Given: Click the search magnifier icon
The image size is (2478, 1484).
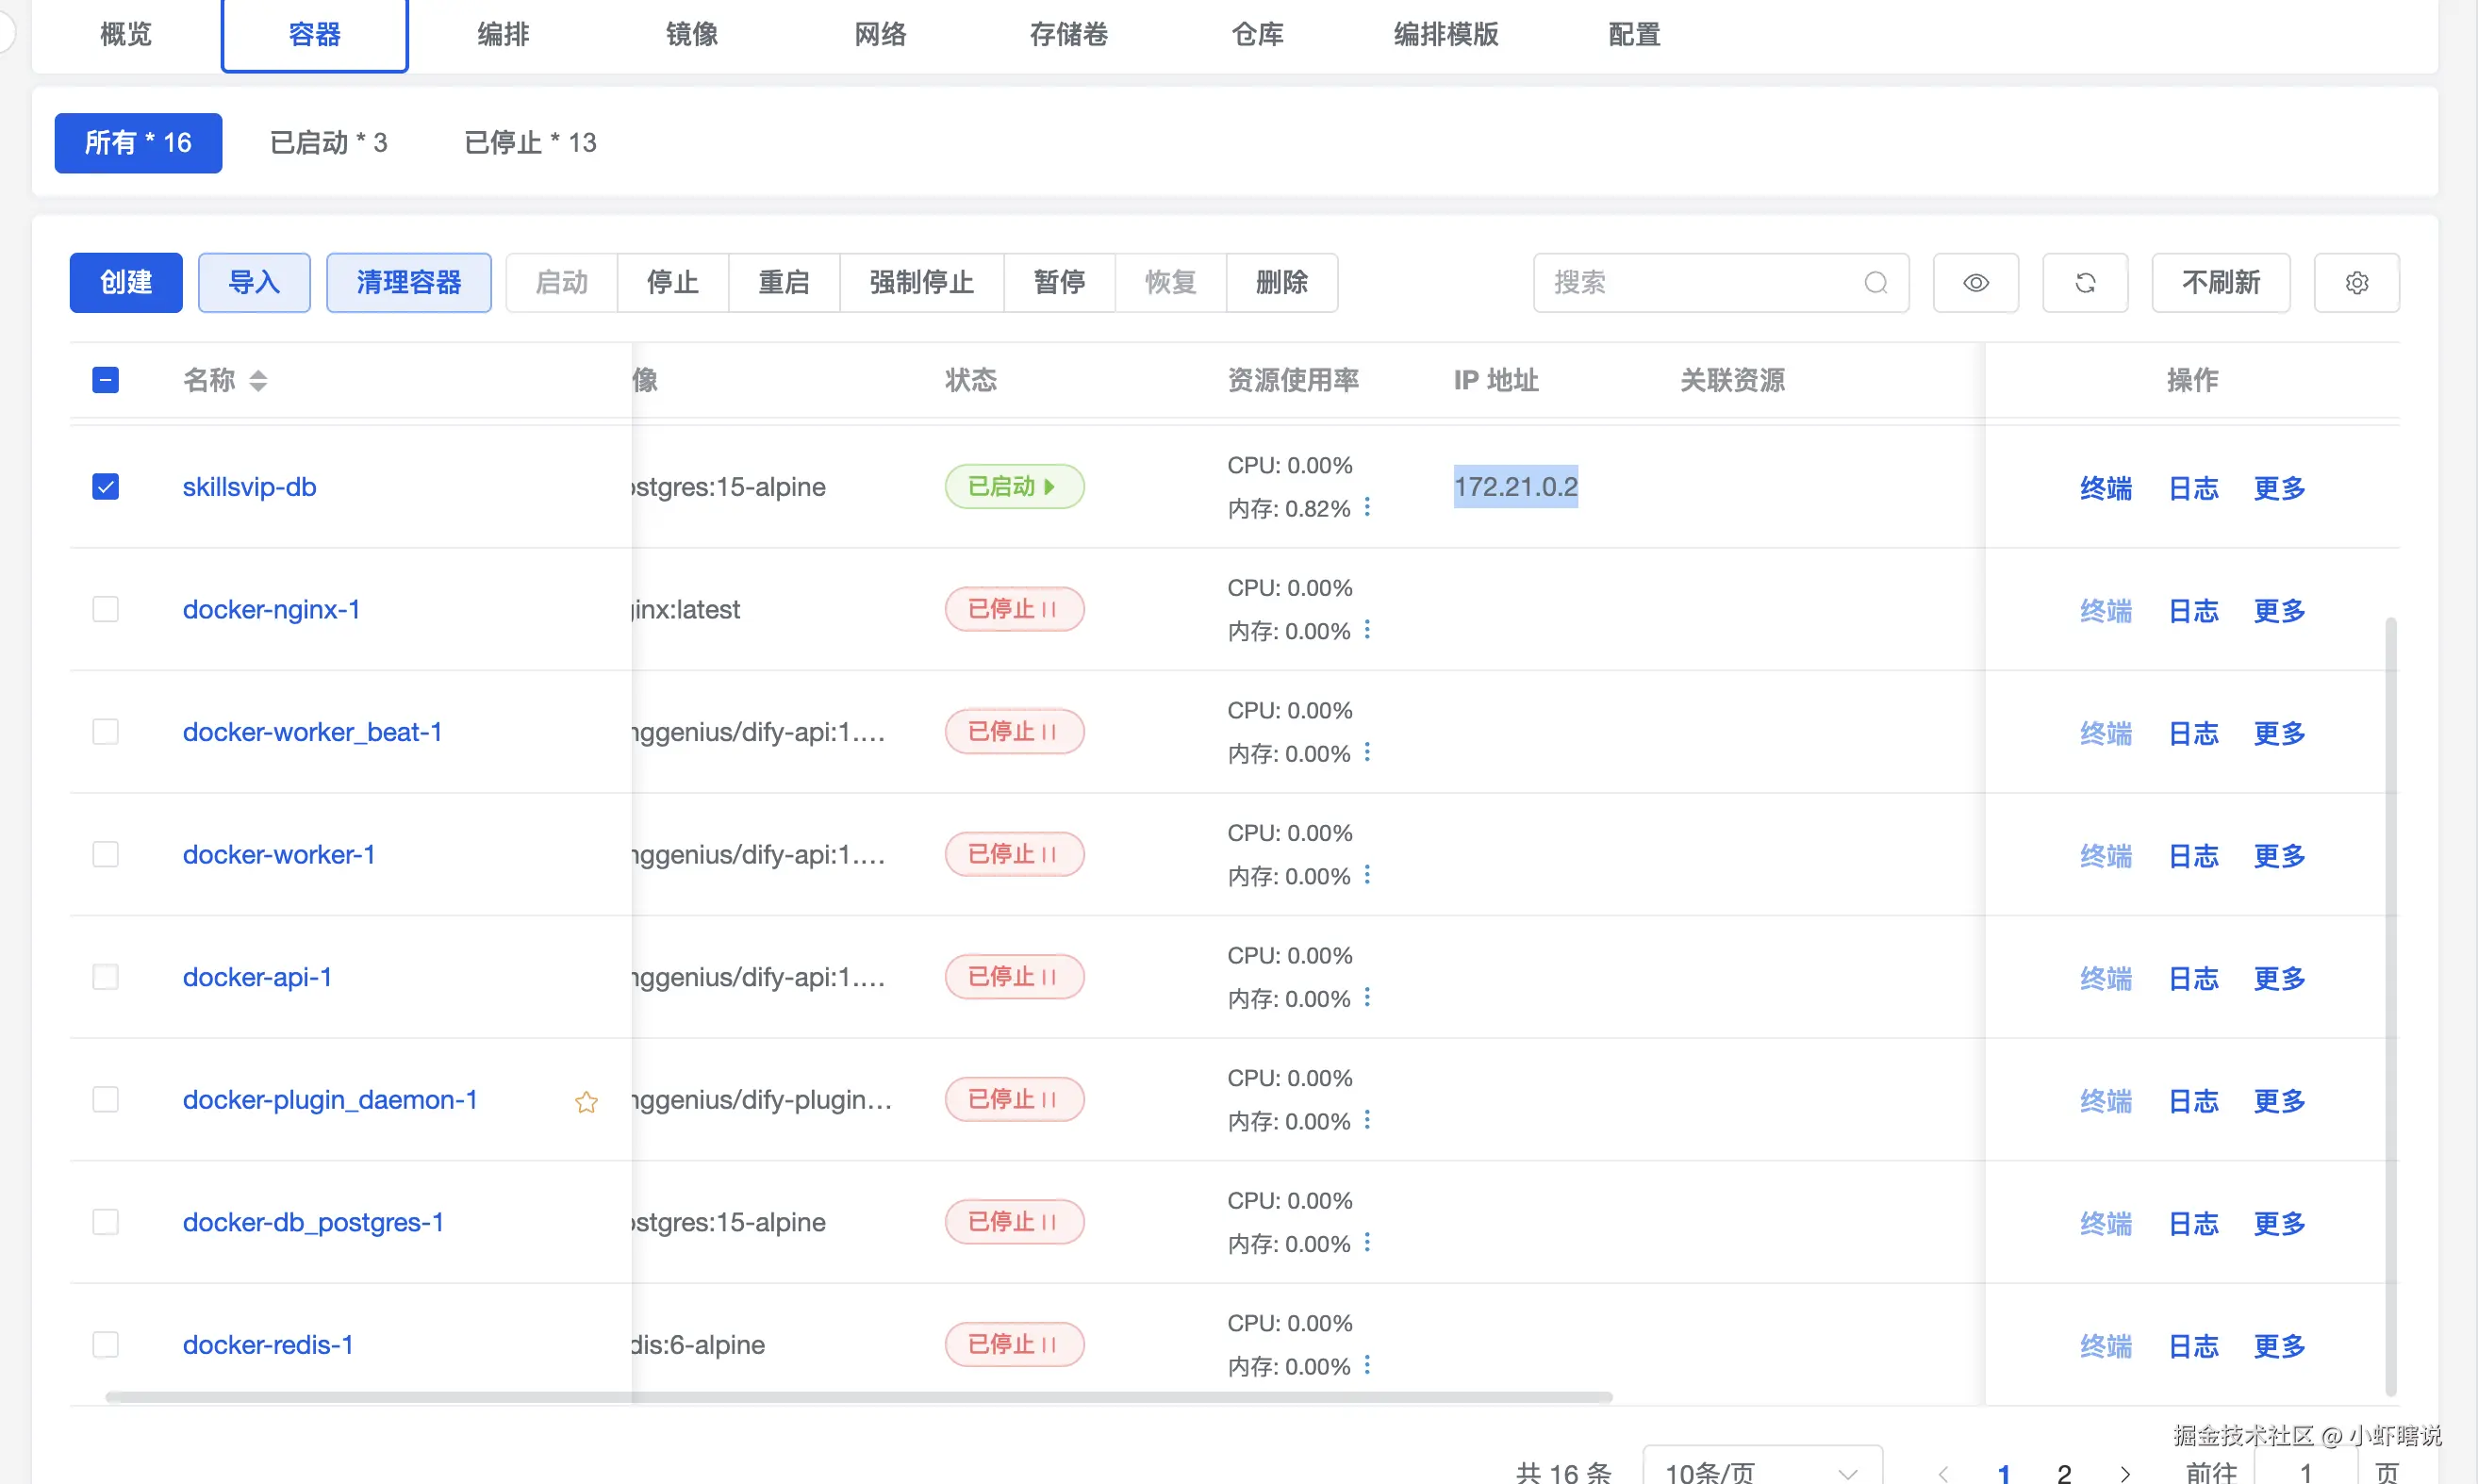Looking at the screenshot, I should (x=1875, y=283).
